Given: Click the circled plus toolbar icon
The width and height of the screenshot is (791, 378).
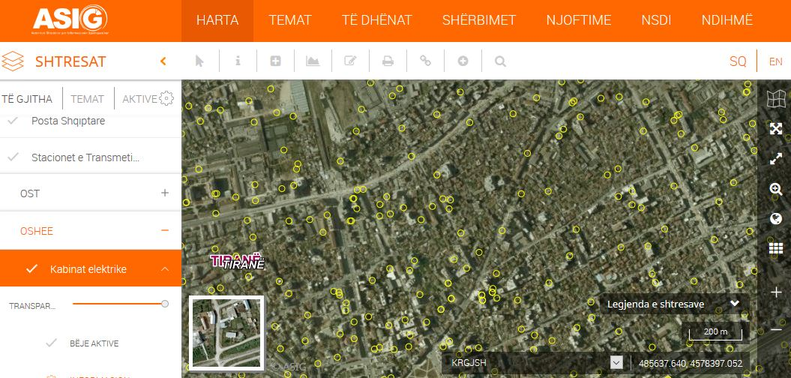Looking at the screenshot, I should (x=463, y=61).
